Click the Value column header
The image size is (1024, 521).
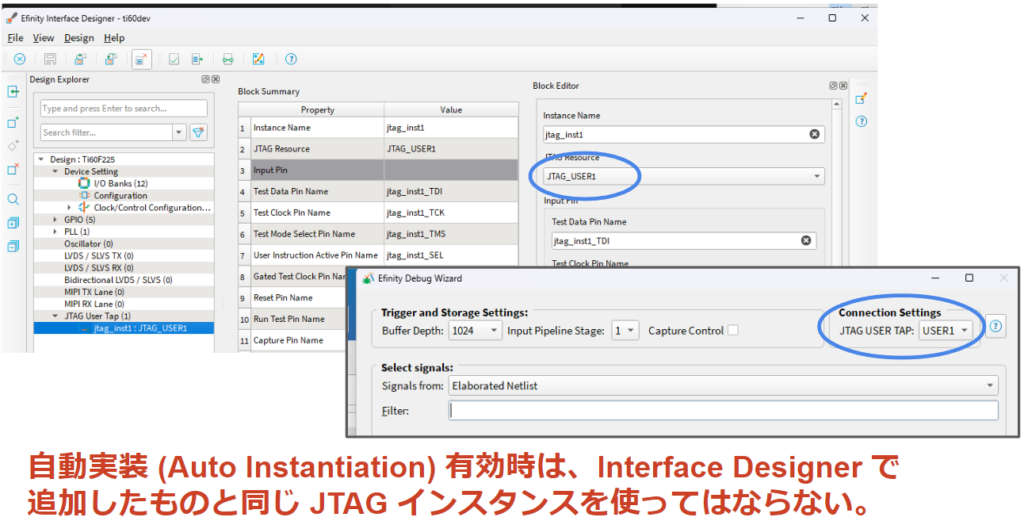(451, 110)
